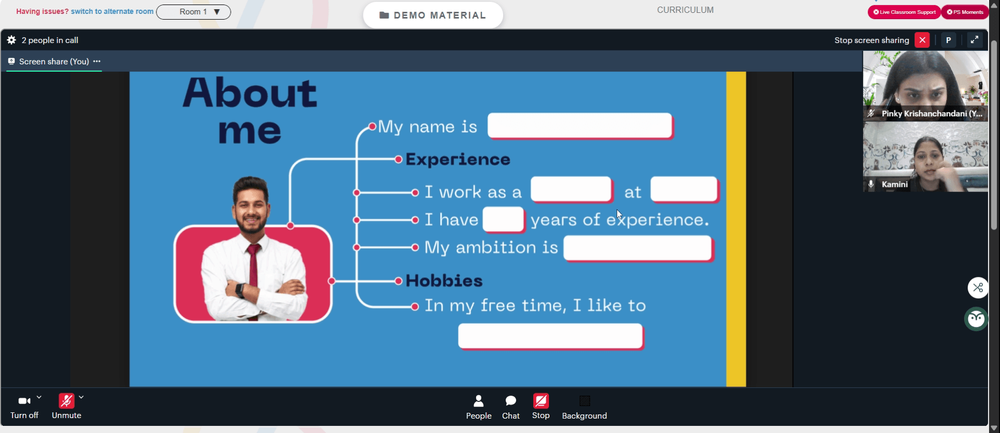Select the Screen share (You) tab

coord(54,62)
